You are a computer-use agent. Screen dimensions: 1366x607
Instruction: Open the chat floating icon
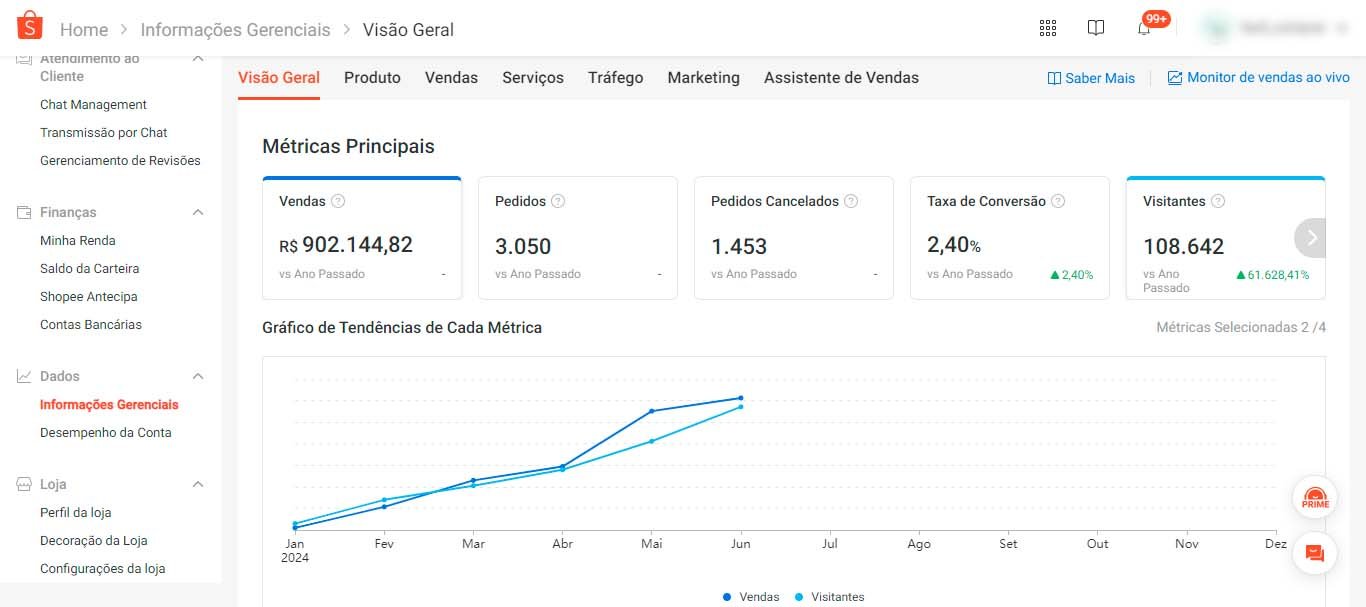pyautogui.click(x=1314, y=553)
